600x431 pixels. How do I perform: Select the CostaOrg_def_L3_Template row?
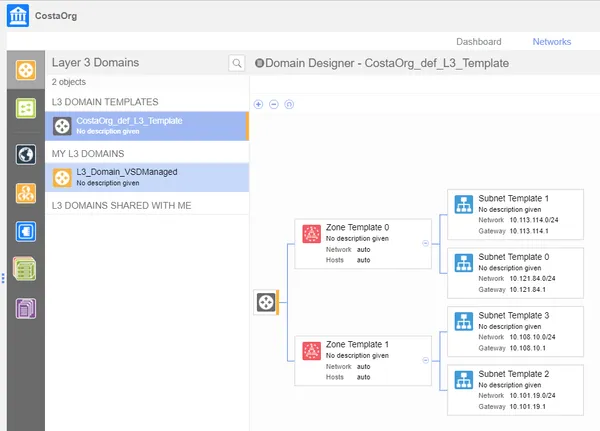point(147,126)
